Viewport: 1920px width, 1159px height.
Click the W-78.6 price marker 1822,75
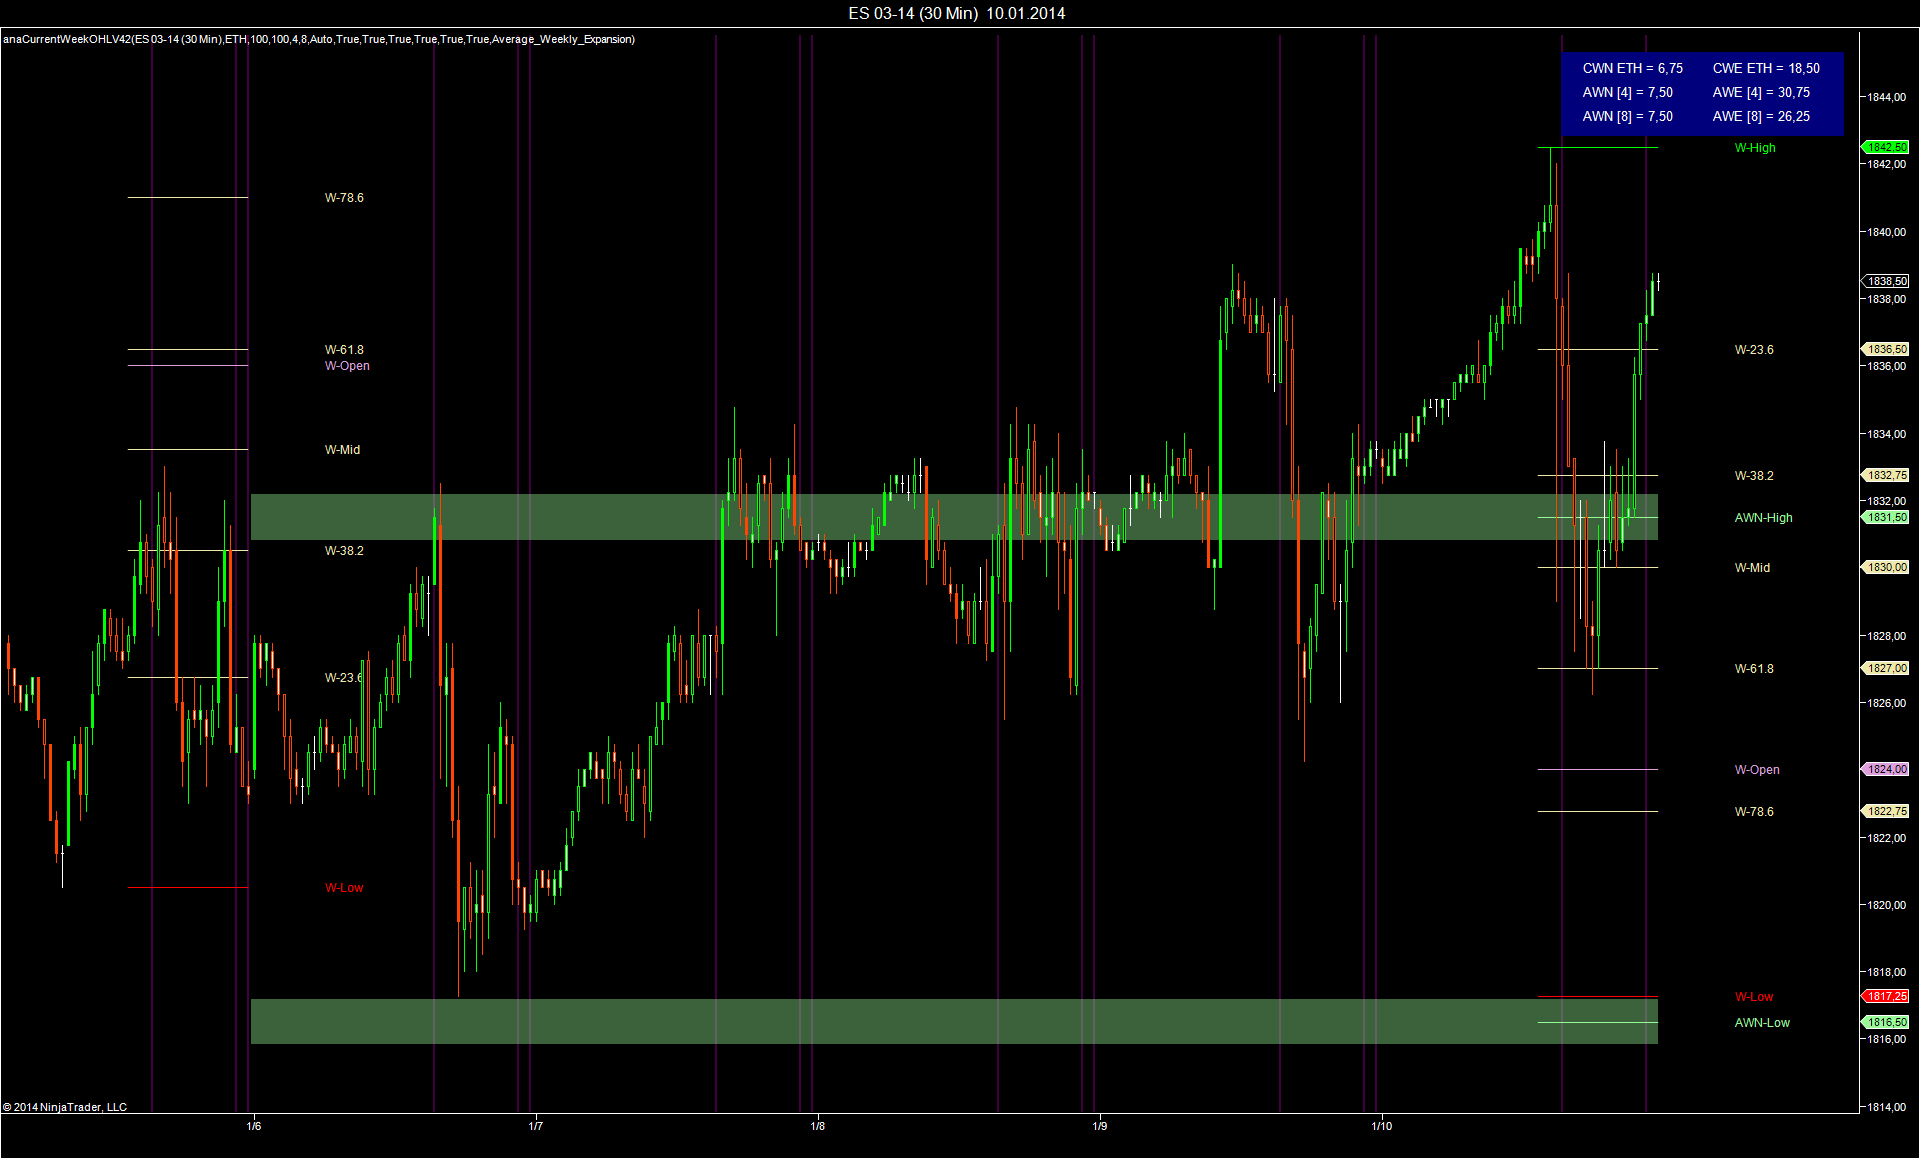pos(1886,811)
